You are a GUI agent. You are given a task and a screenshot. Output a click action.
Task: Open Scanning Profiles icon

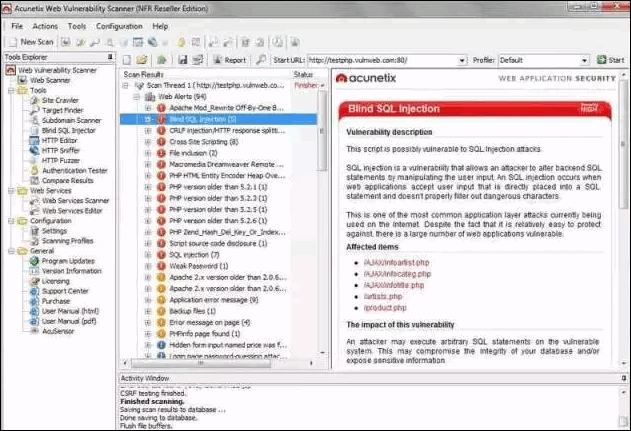tap(35, 241)
